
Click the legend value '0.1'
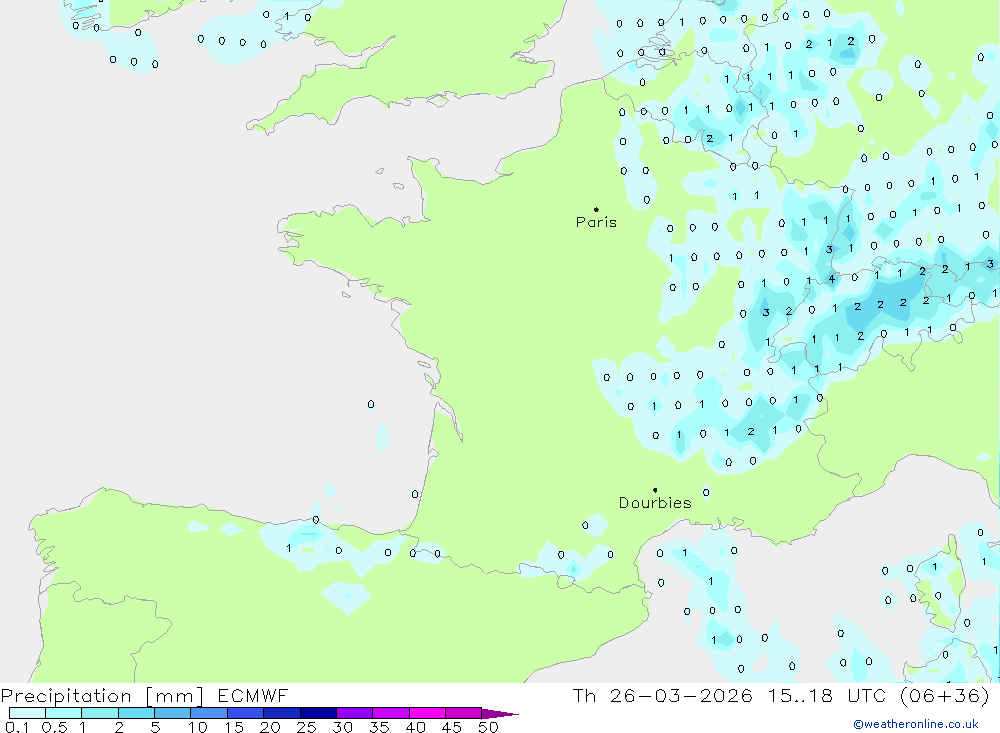(17, 727)
